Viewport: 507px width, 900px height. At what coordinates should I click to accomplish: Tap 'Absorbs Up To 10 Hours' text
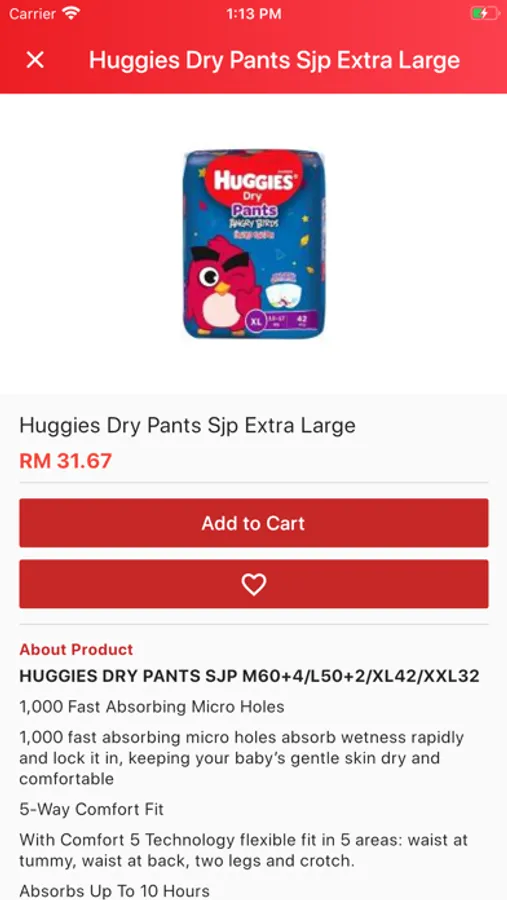click(114, 891)
